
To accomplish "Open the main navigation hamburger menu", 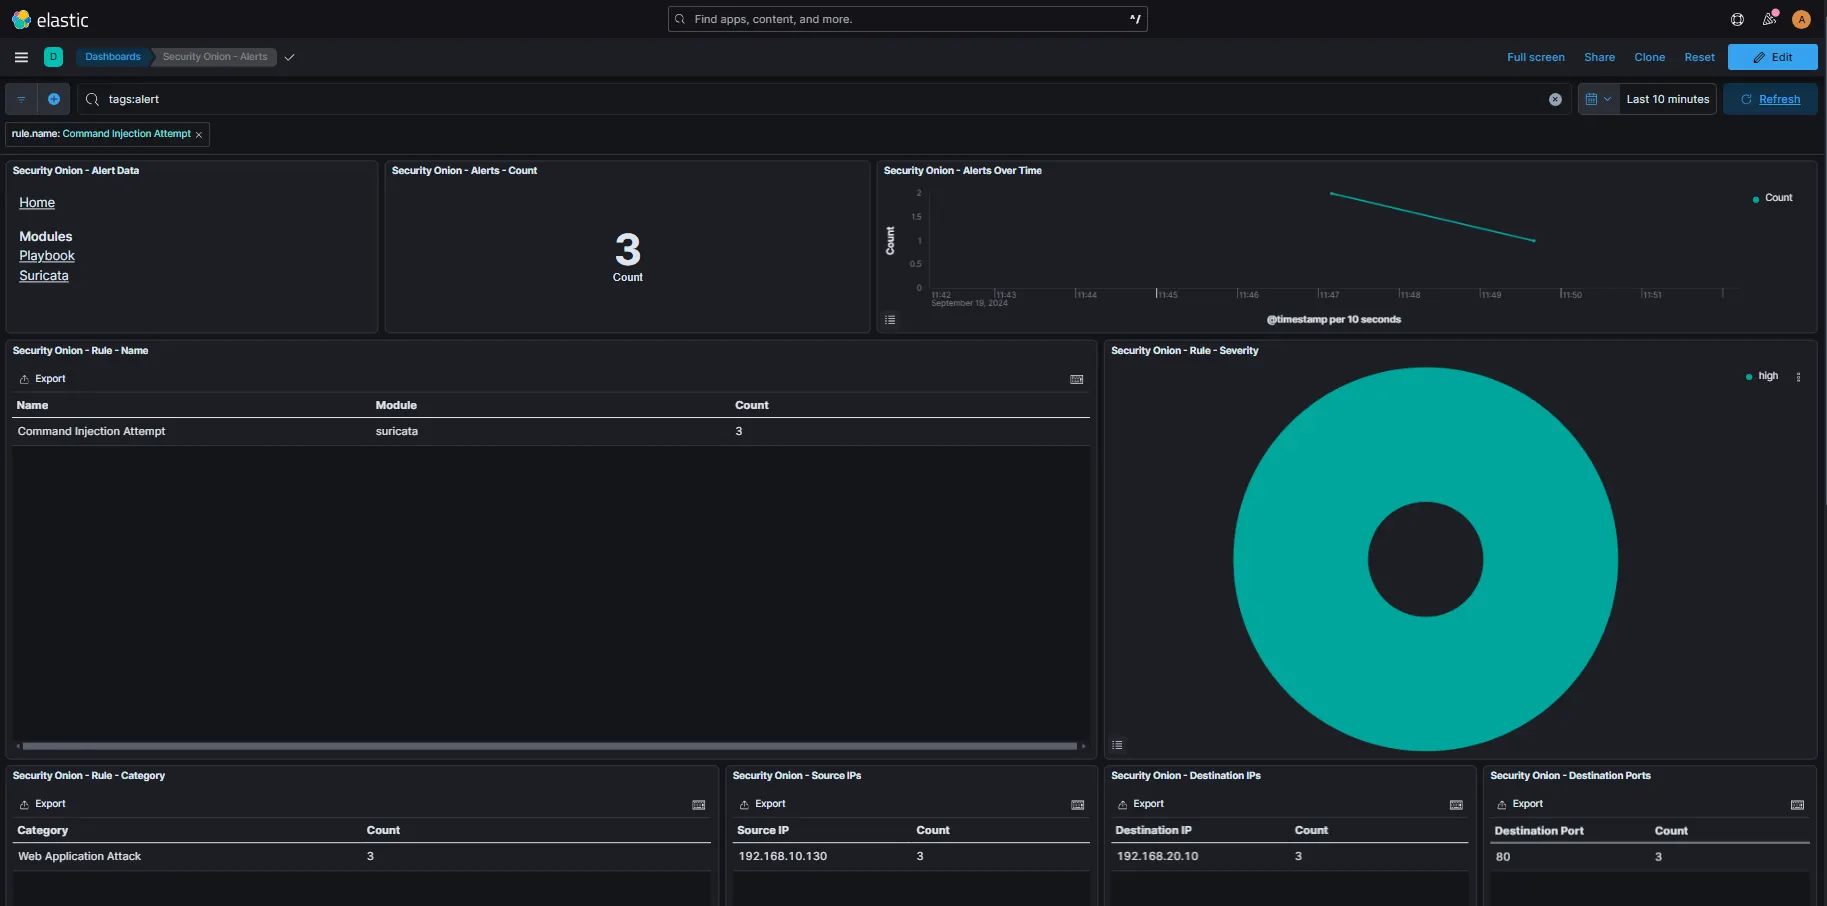I will 21,57.
